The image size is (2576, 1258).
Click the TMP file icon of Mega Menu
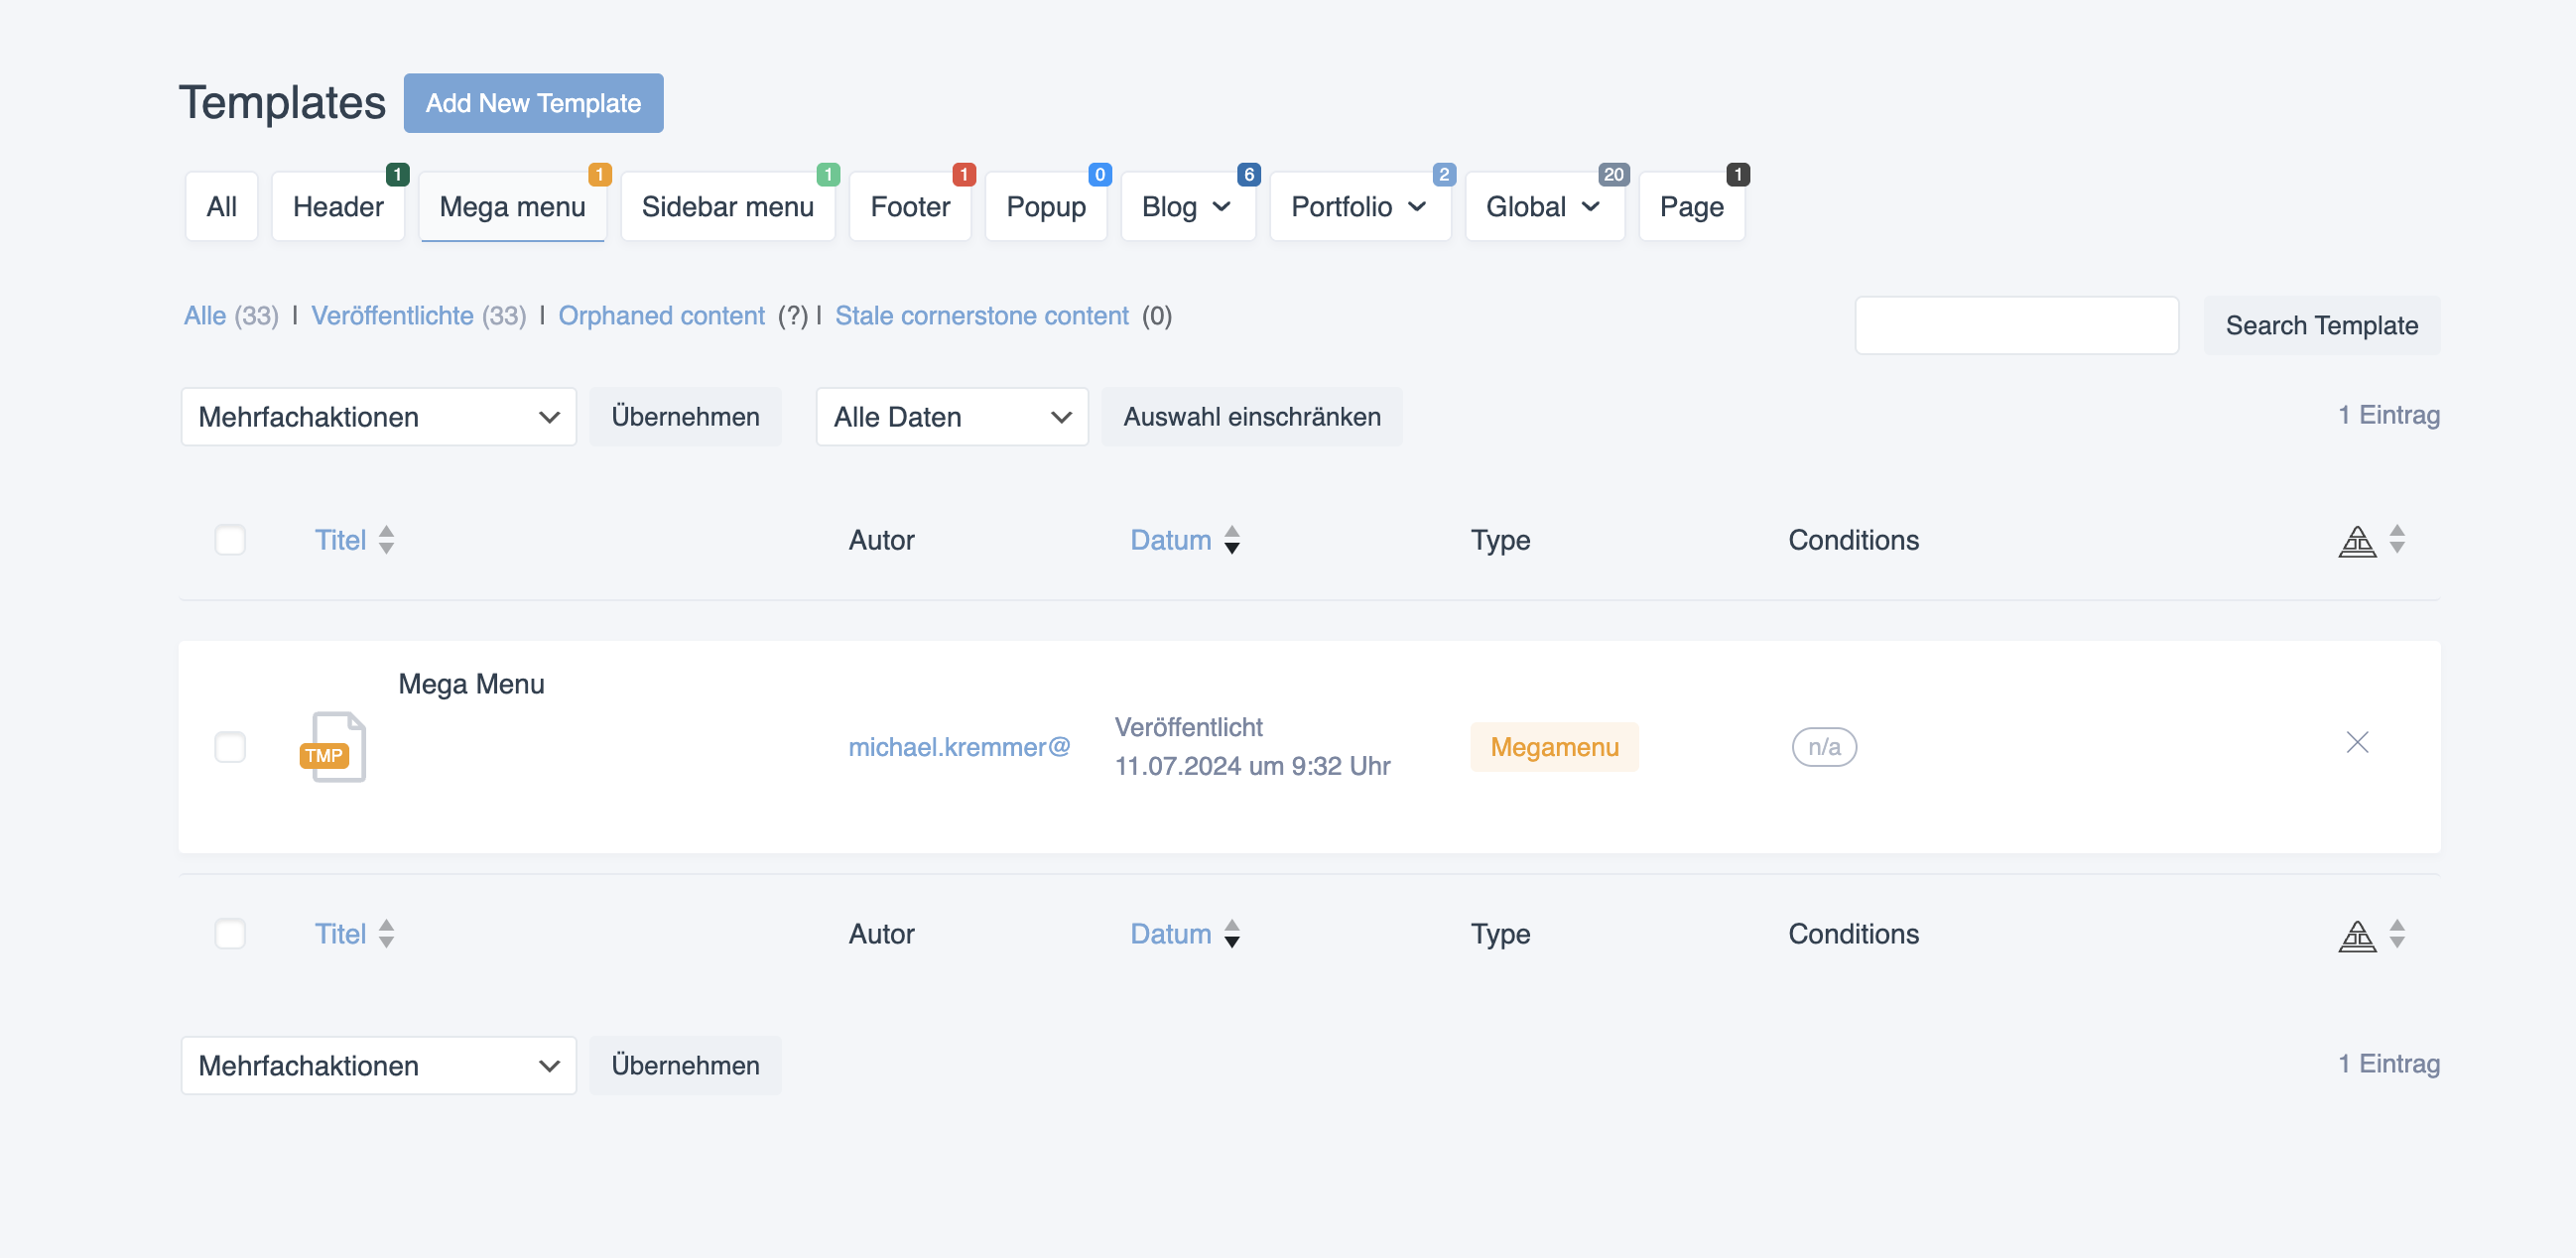334,747
